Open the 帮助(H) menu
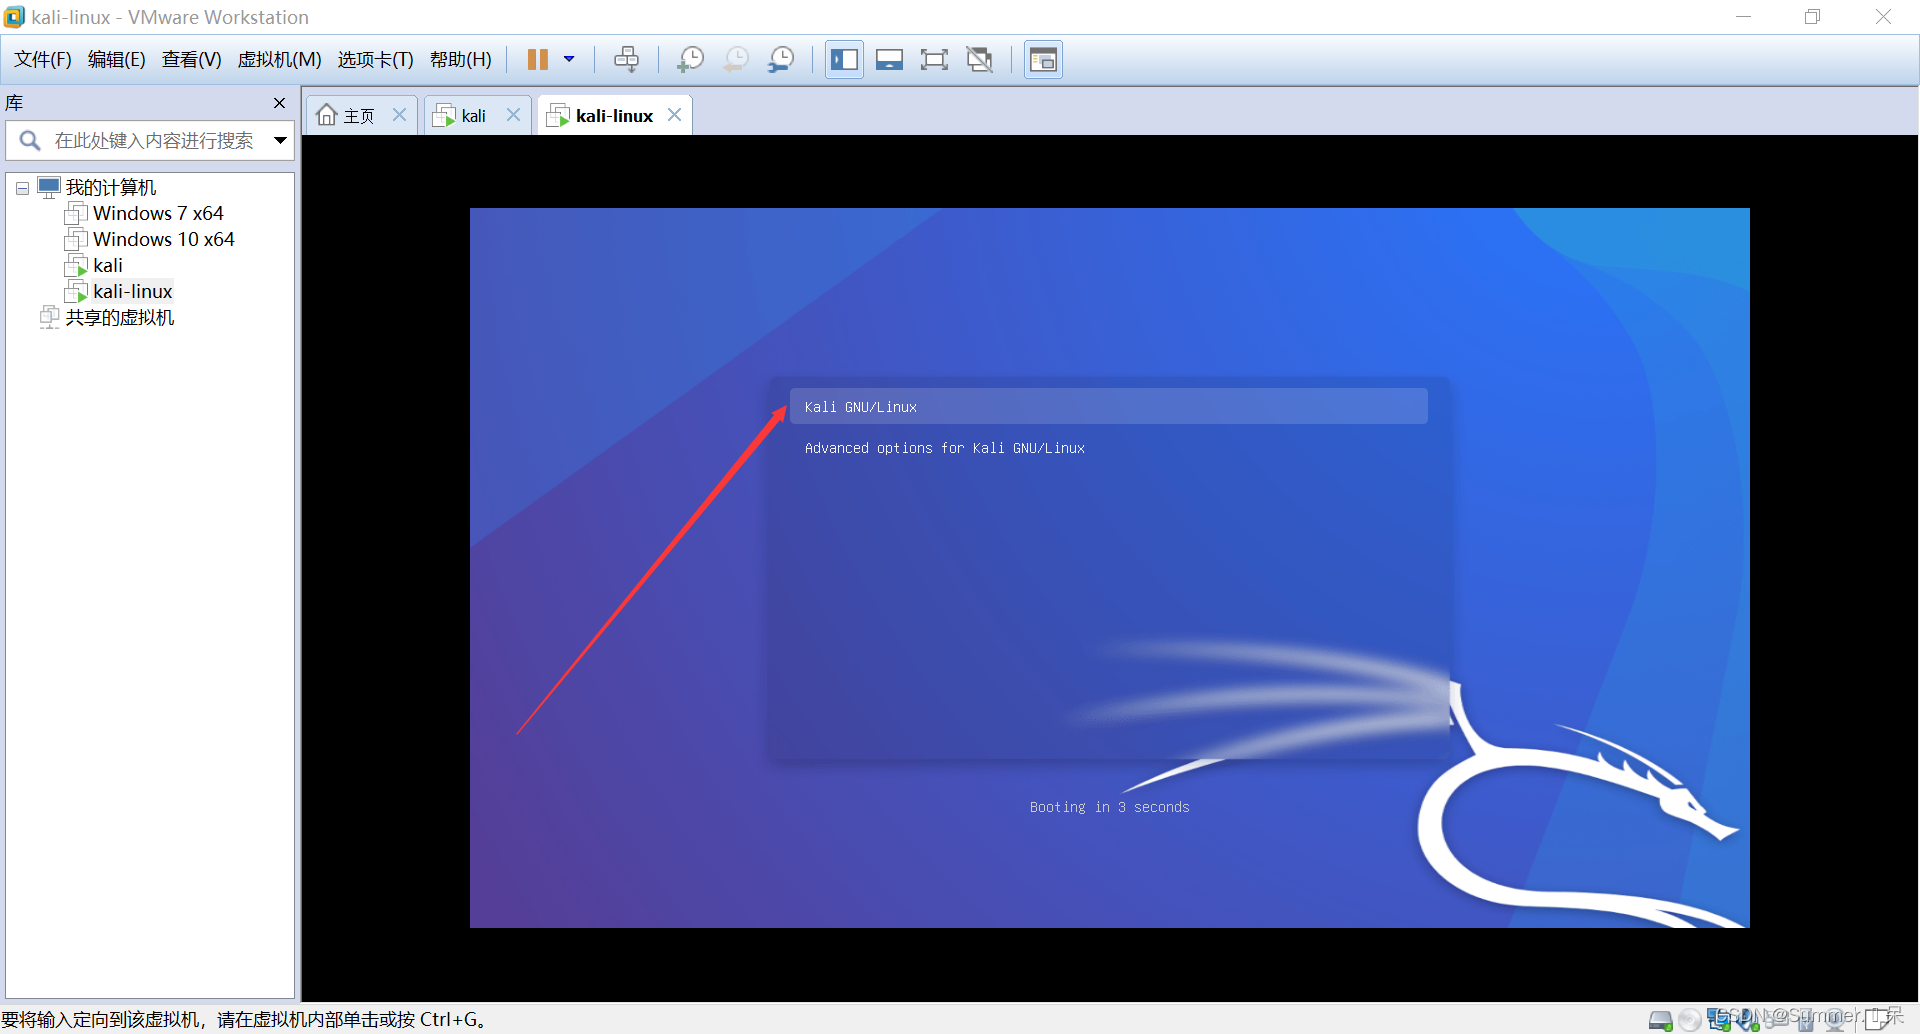This screenshot has height=1034, width=1920. [x=460, y=60]
